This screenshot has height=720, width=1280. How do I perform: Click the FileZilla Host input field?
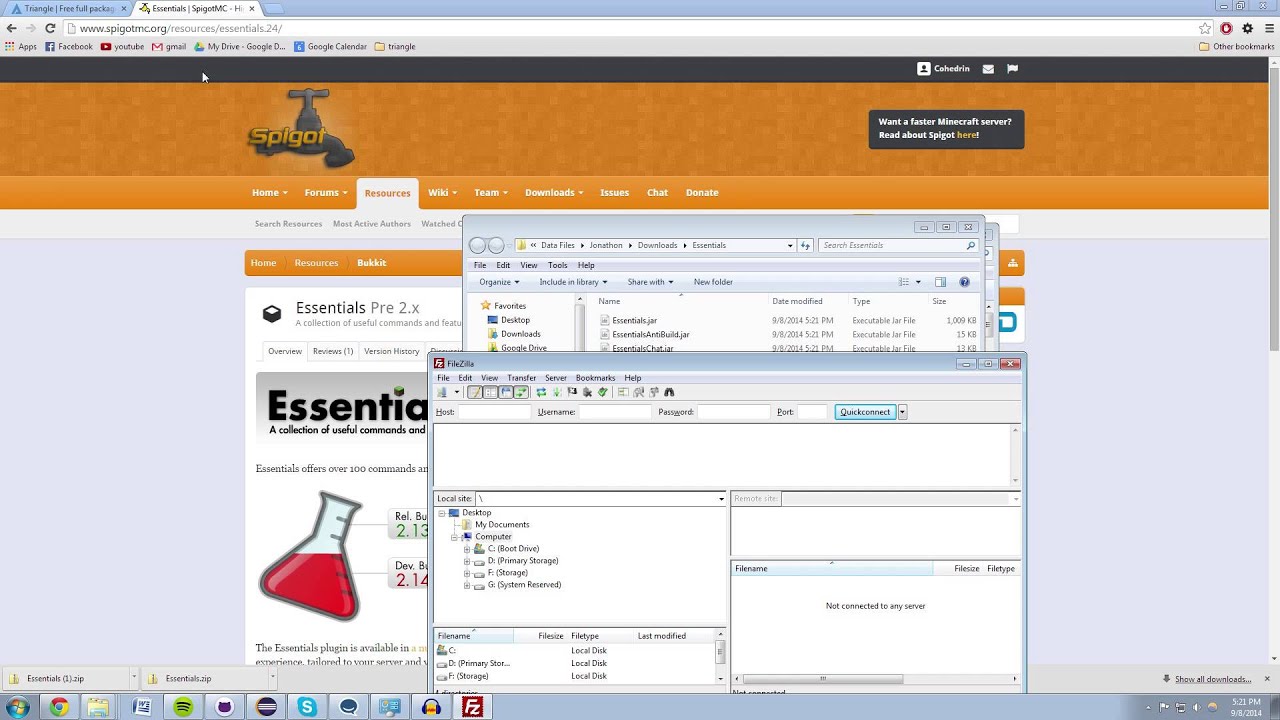point(493,412)
